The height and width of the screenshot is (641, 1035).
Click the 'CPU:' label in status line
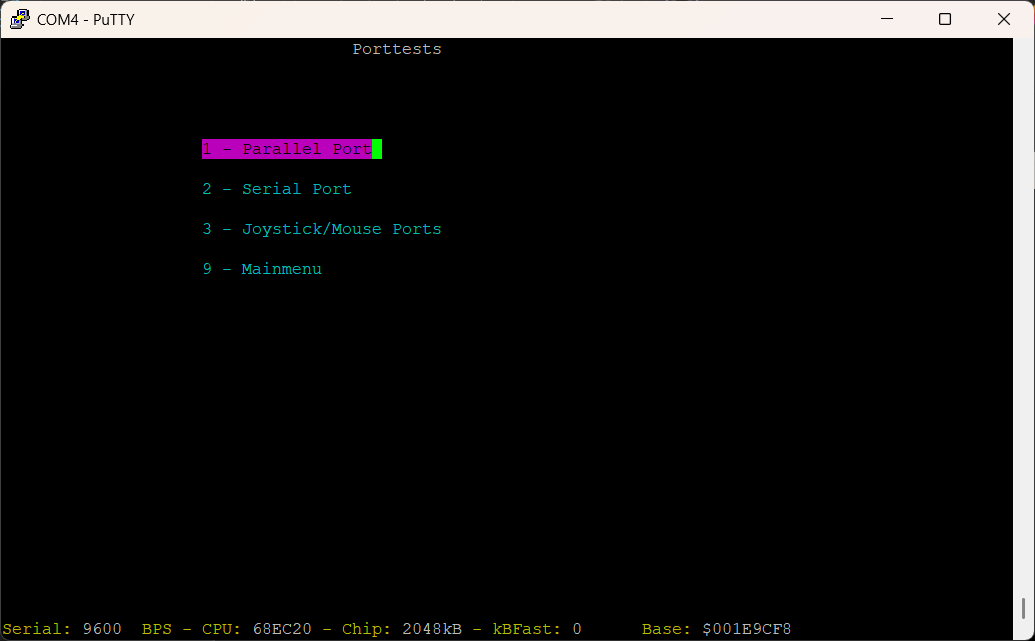[x=222, y=629]
